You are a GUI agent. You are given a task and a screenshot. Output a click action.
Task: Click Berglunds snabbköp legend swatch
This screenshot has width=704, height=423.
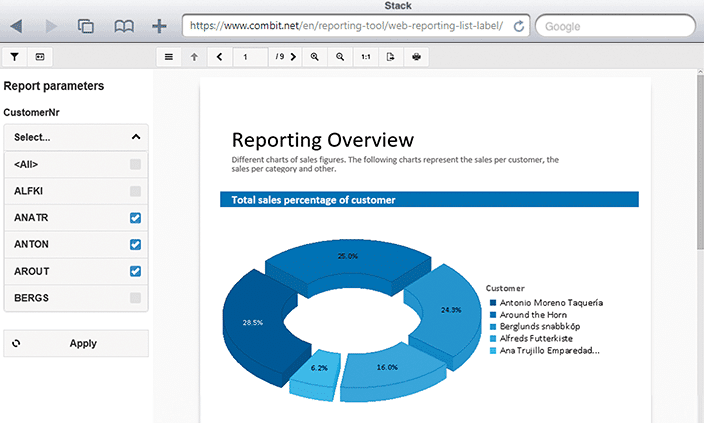(493, 326)
